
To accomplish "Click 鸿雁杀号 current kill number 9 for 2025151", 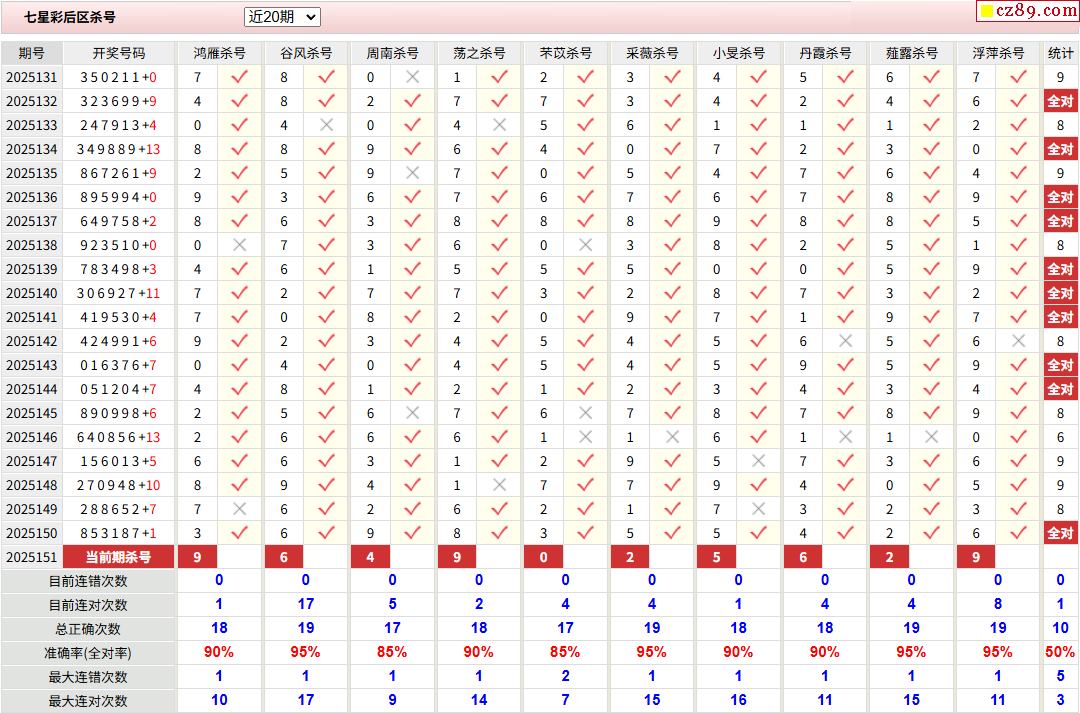I will coord(198,557).
